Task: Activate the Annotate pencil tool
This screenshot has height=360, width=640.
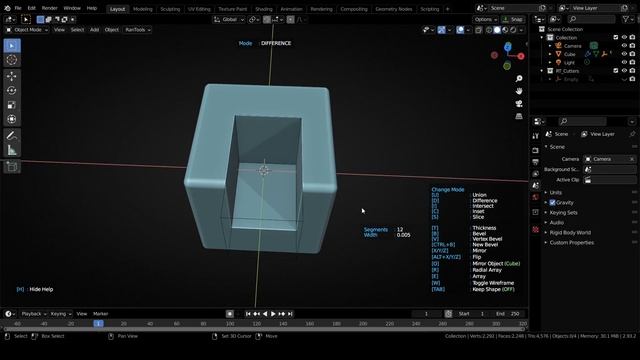Action: tap(11, 136)
